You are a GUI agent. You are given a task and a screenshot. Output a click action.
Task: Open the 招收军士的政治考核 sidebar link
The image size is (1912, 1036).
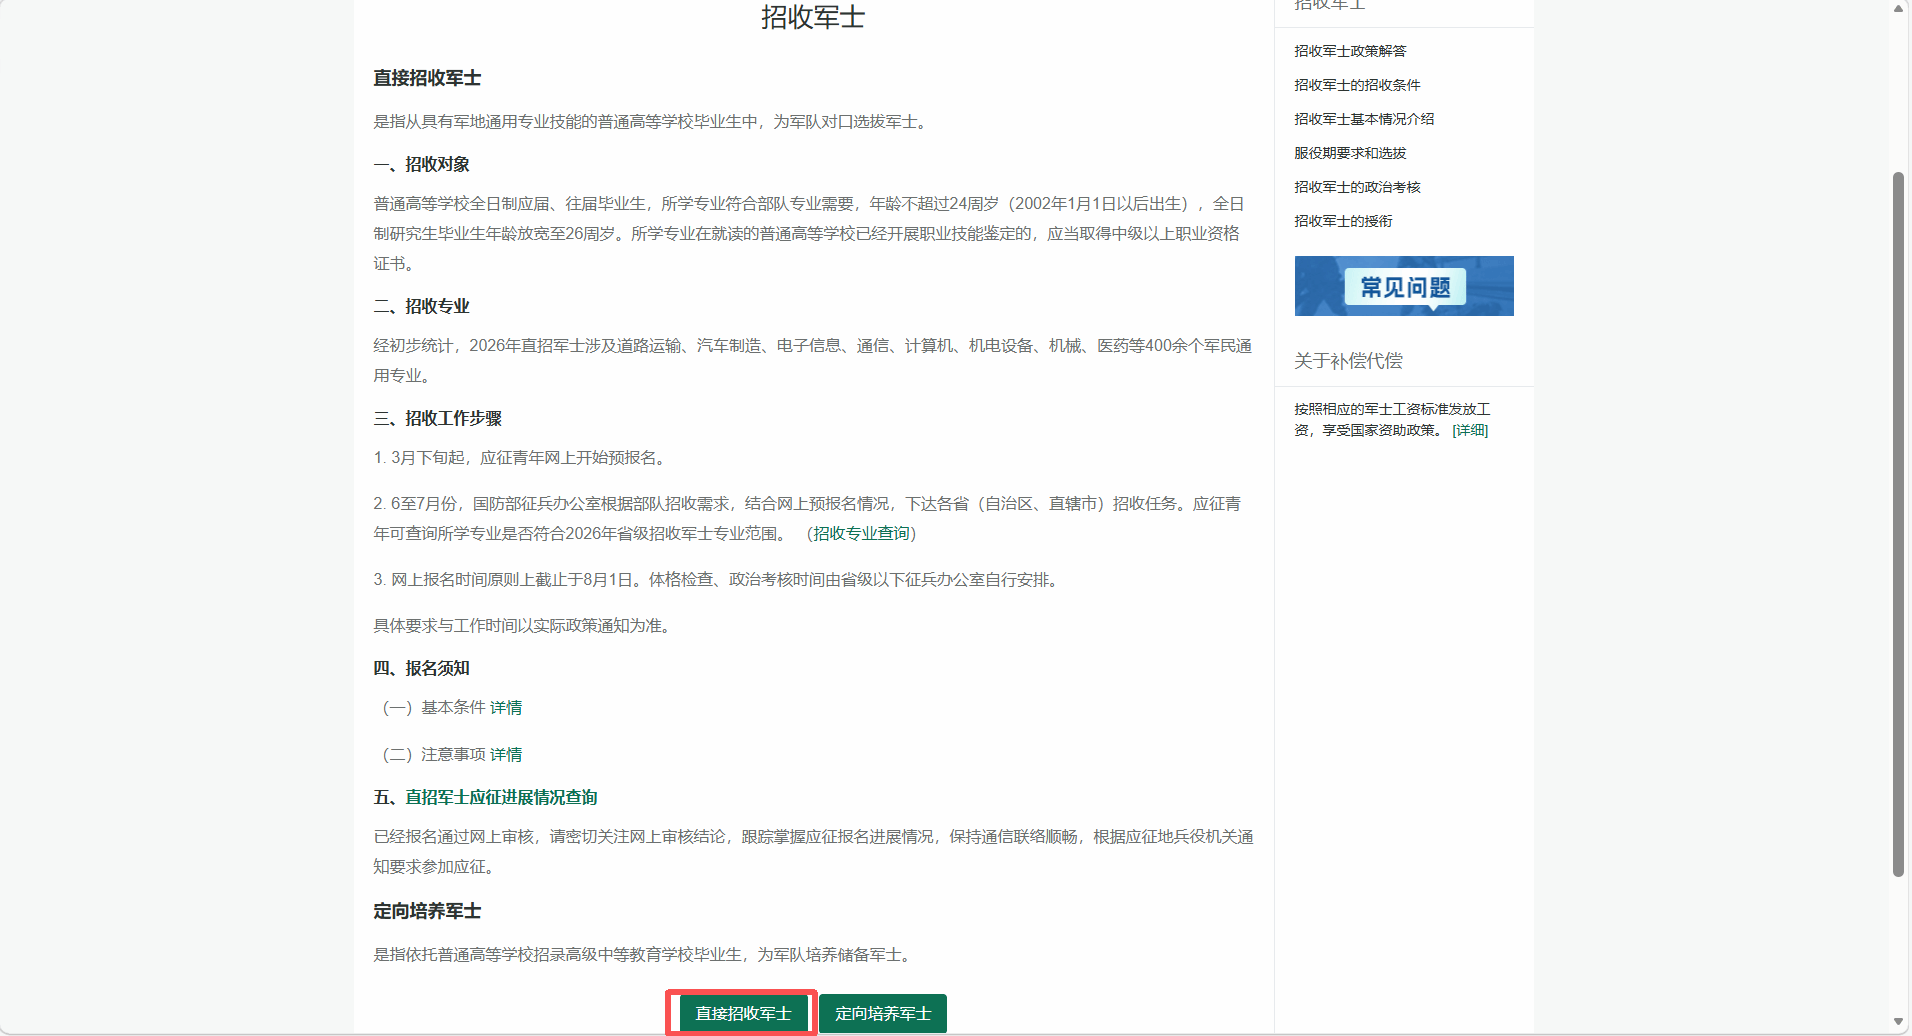coord(1357,187)
